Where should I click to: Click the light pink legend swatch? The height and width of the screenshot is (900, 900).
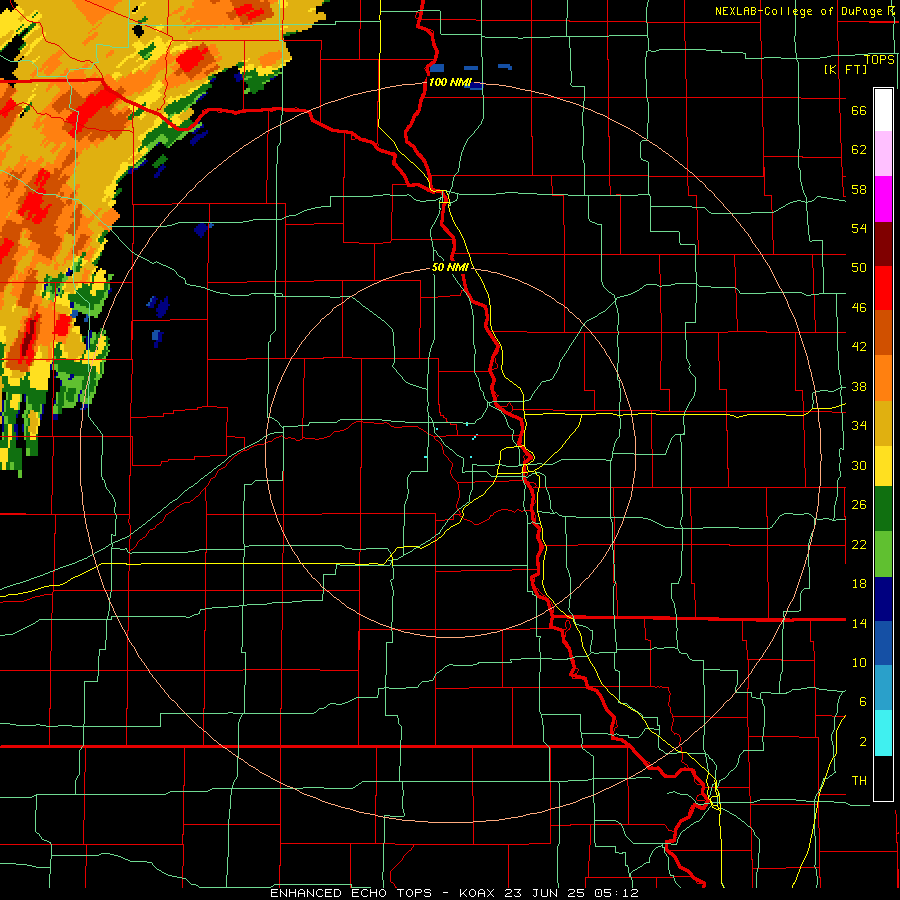tap(883, 153)
